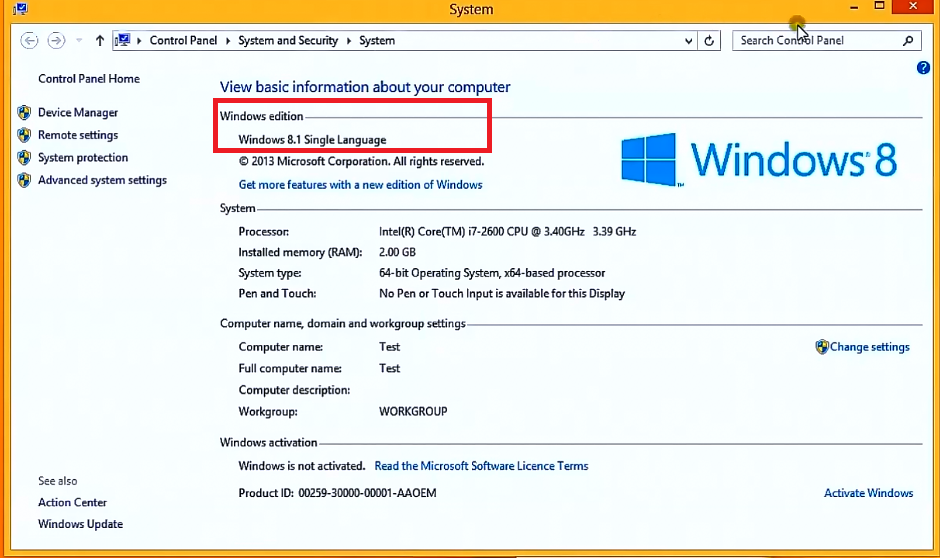Screen dimensions: 940x558
Task: Open Help with question mark icon
Action: tap(923, 68)
